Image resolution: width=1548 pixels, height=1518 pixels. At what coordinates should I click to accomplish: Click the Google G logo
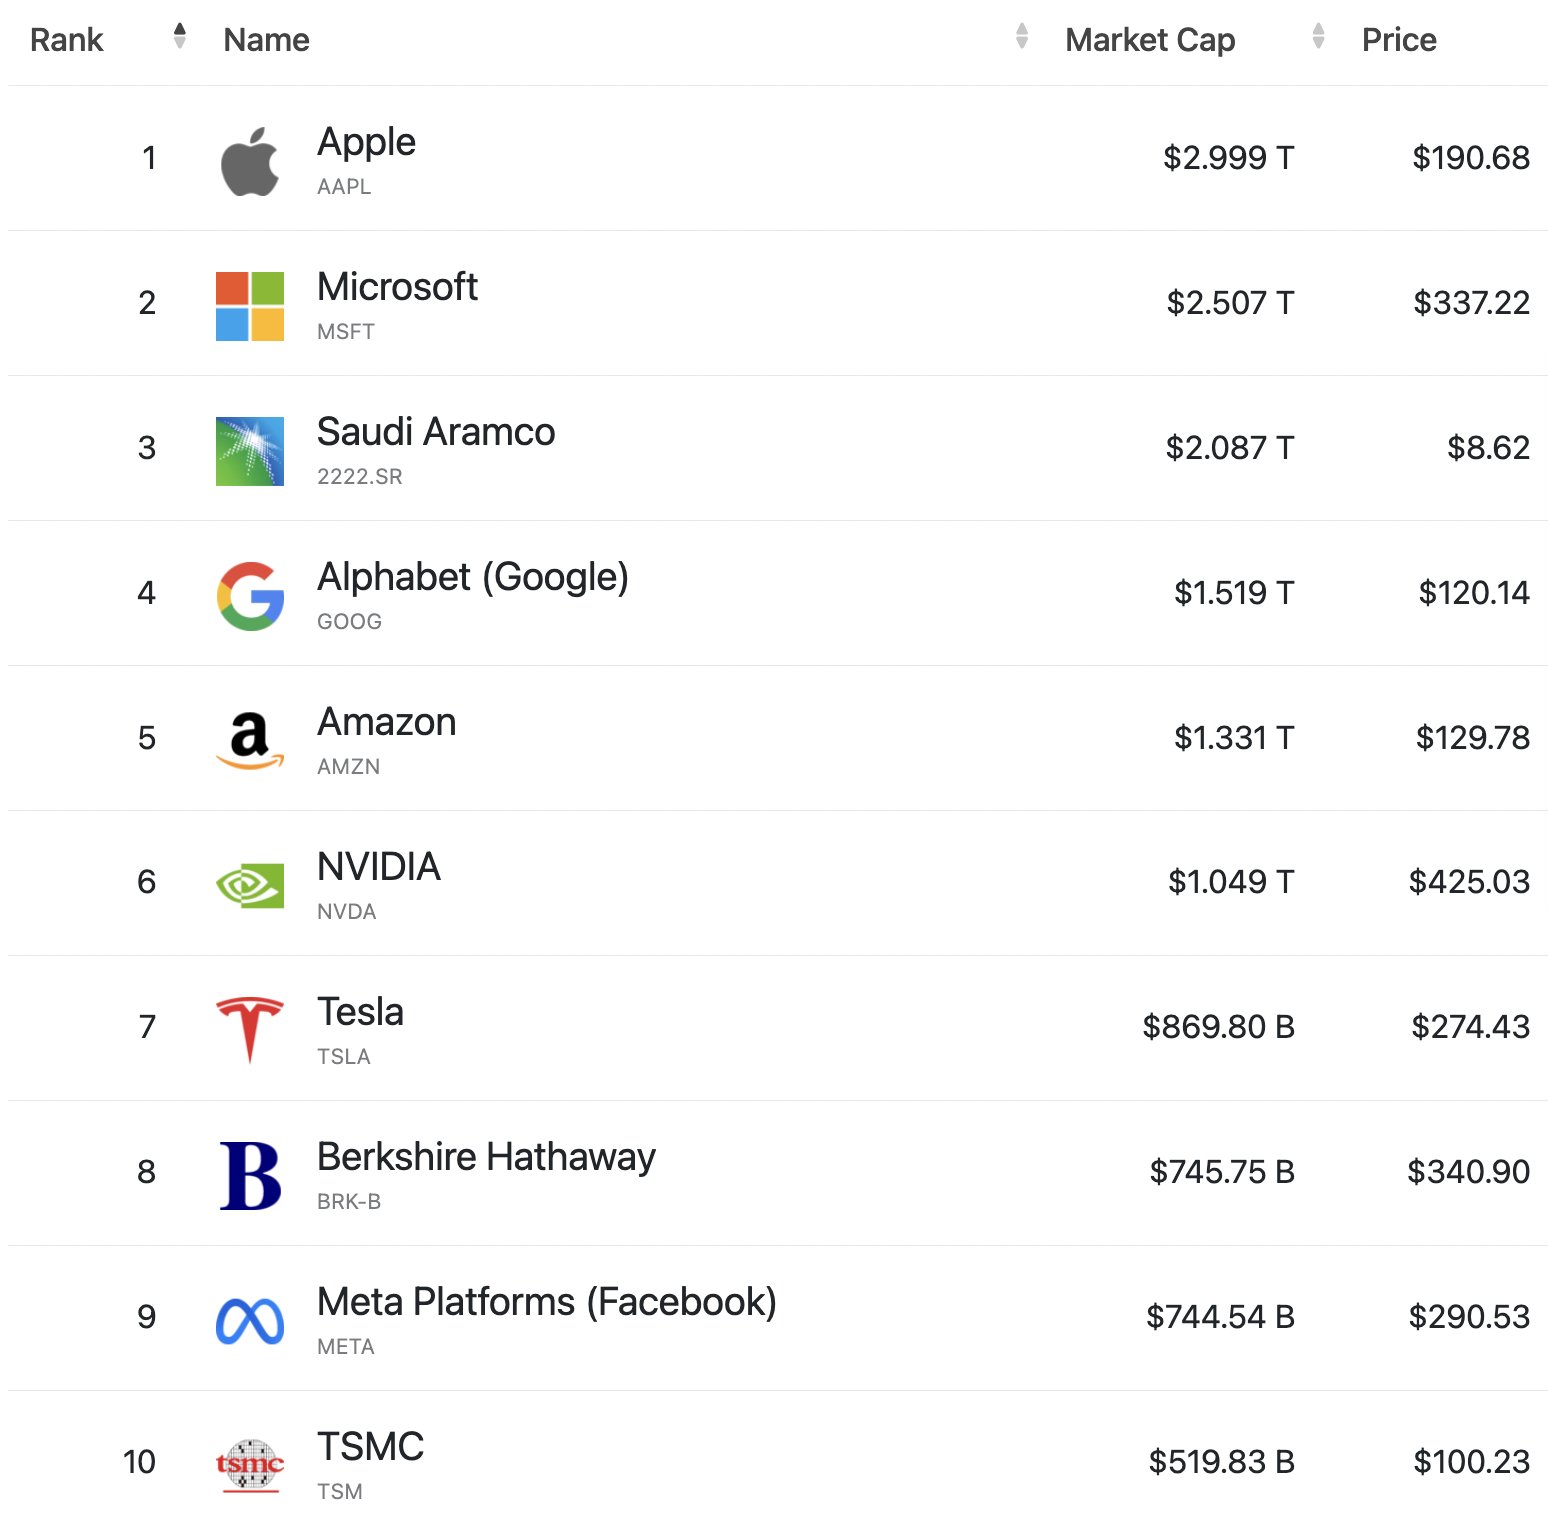coord(250,596)
